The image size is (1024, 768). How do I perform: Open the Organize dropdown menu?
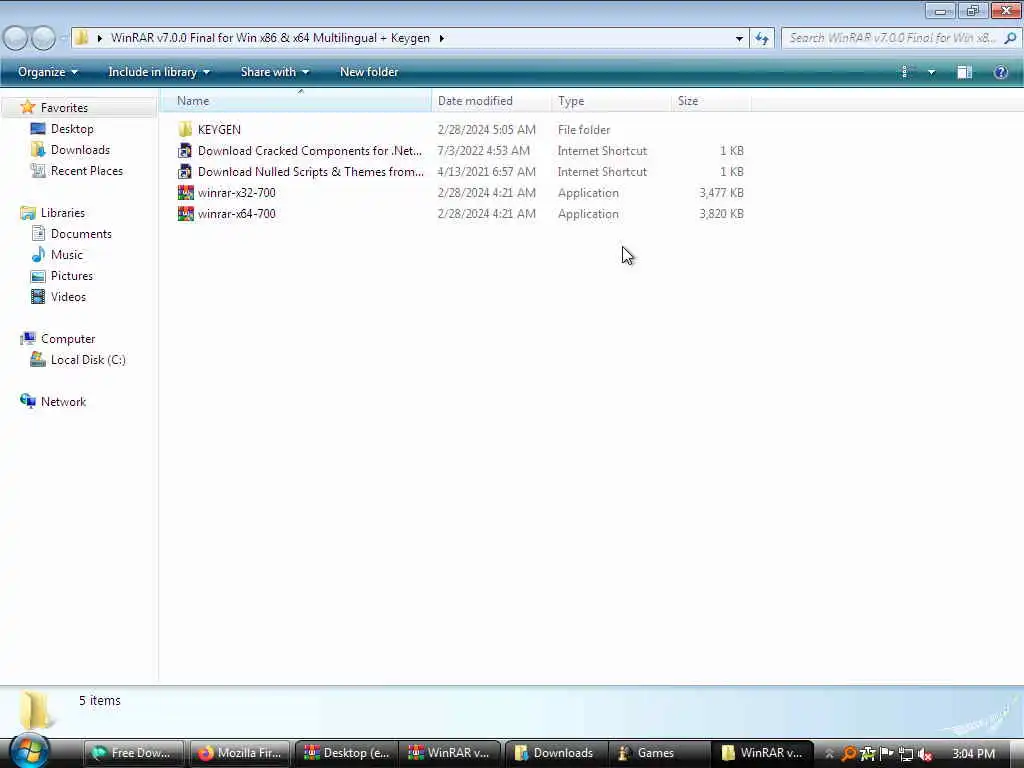click(48, 72)
